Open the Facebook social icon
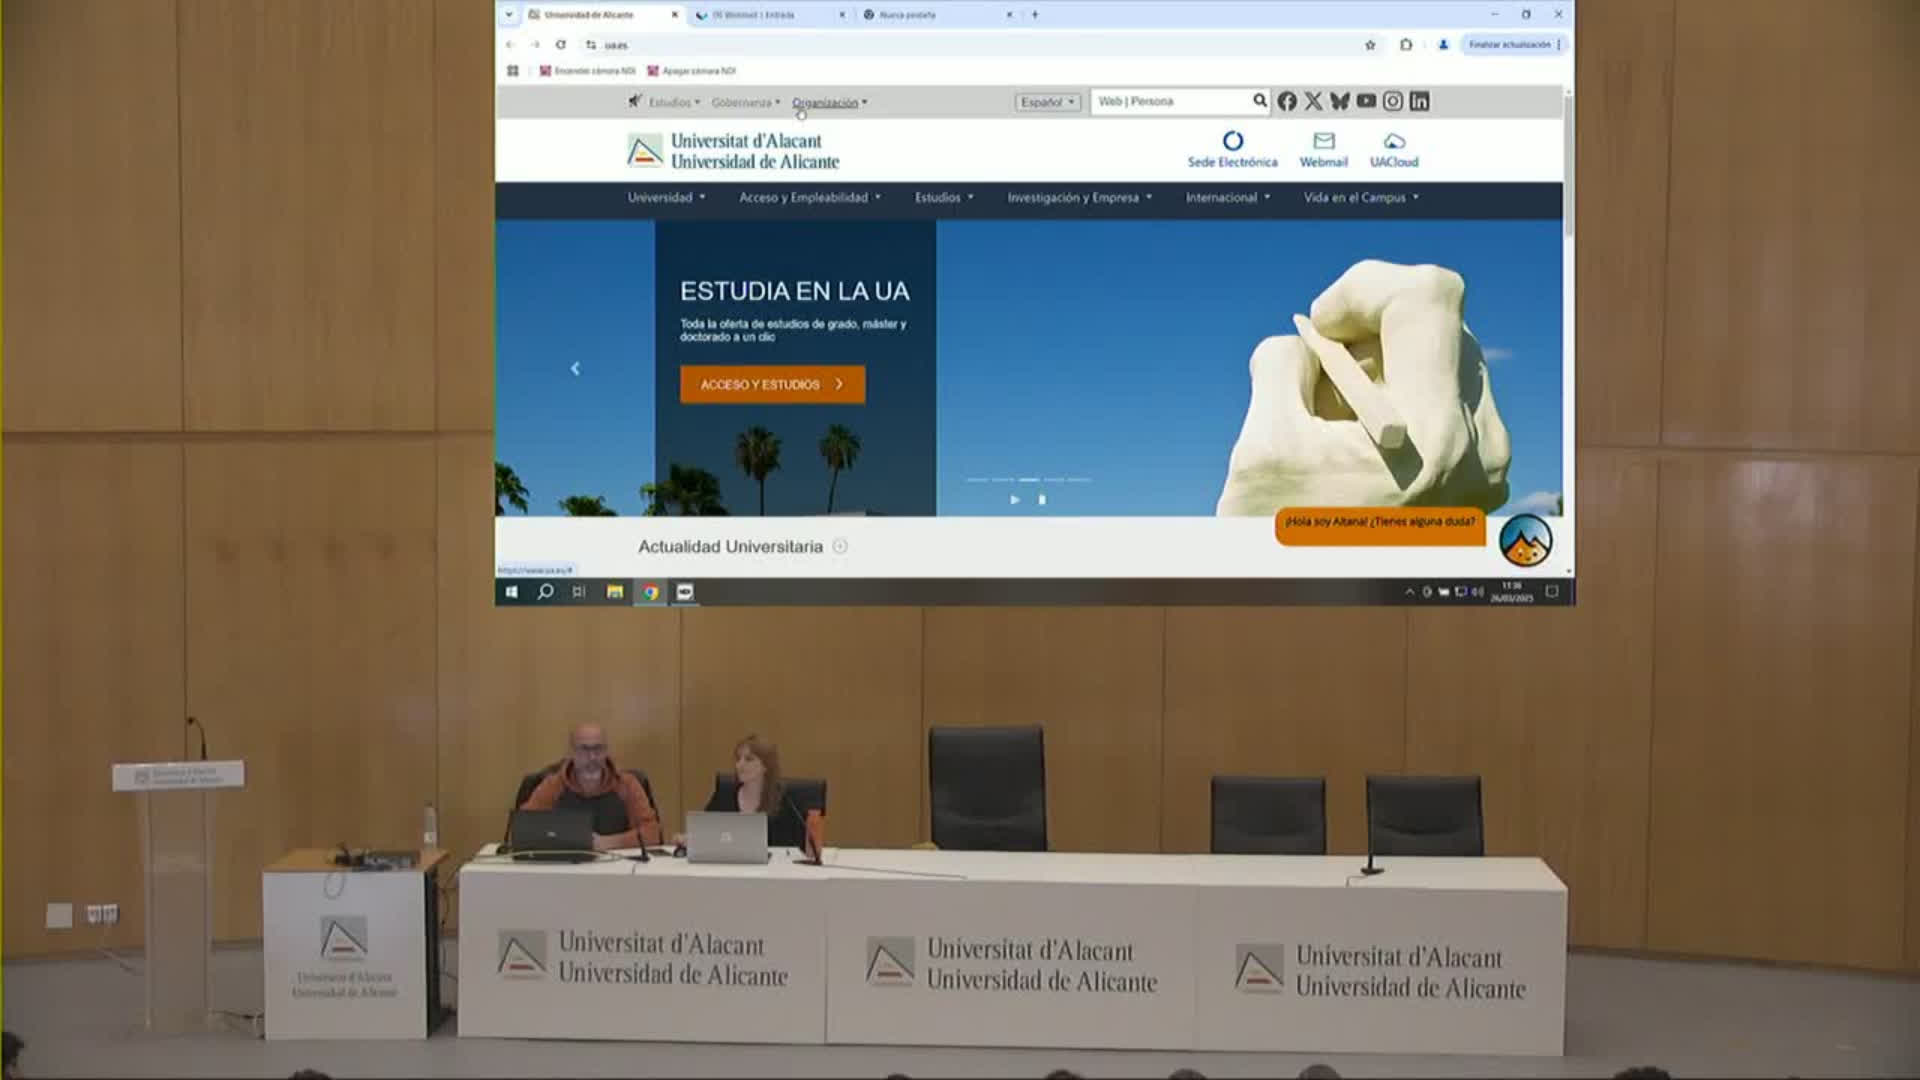 (x=1287, y=101)
